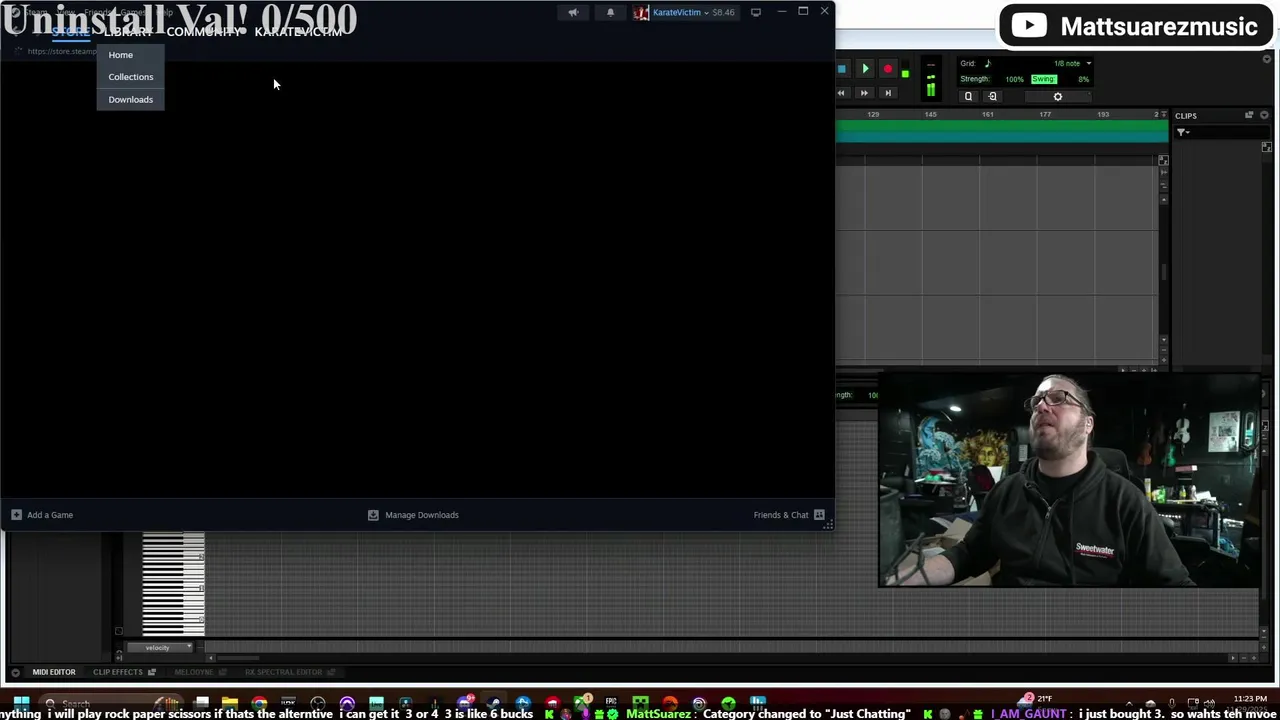This screenshot has width=1280, height=720.
Task: Open the Steam LIBRARY tab
Action: click(x=128, y=32)
